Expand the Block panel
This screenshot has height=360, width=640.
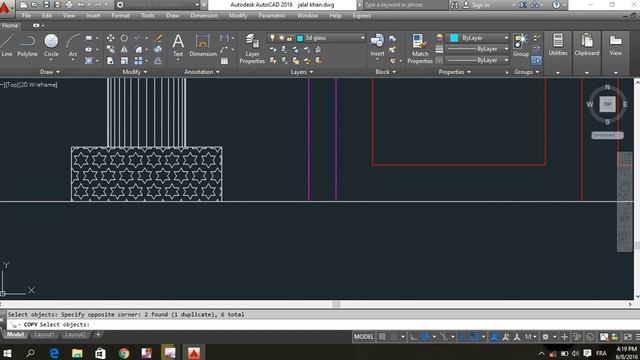(x=386, y=72)
